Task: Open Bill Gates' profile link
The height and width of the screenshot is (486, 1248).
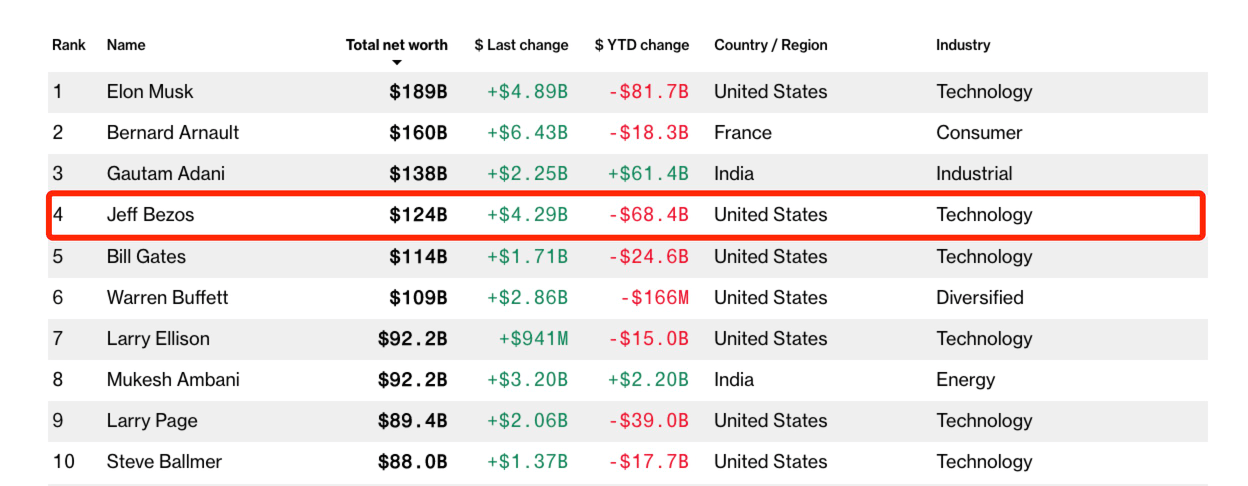Action: [146, 257]
